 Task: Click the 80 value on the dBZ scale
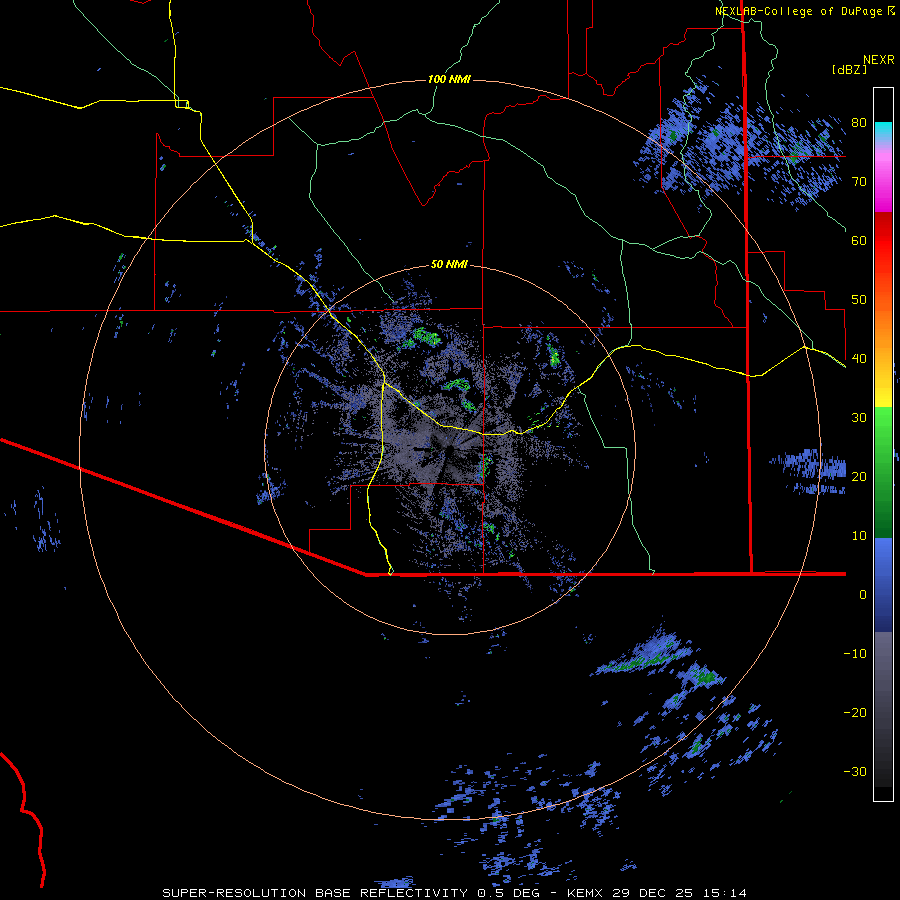click(x=859, y=122)
